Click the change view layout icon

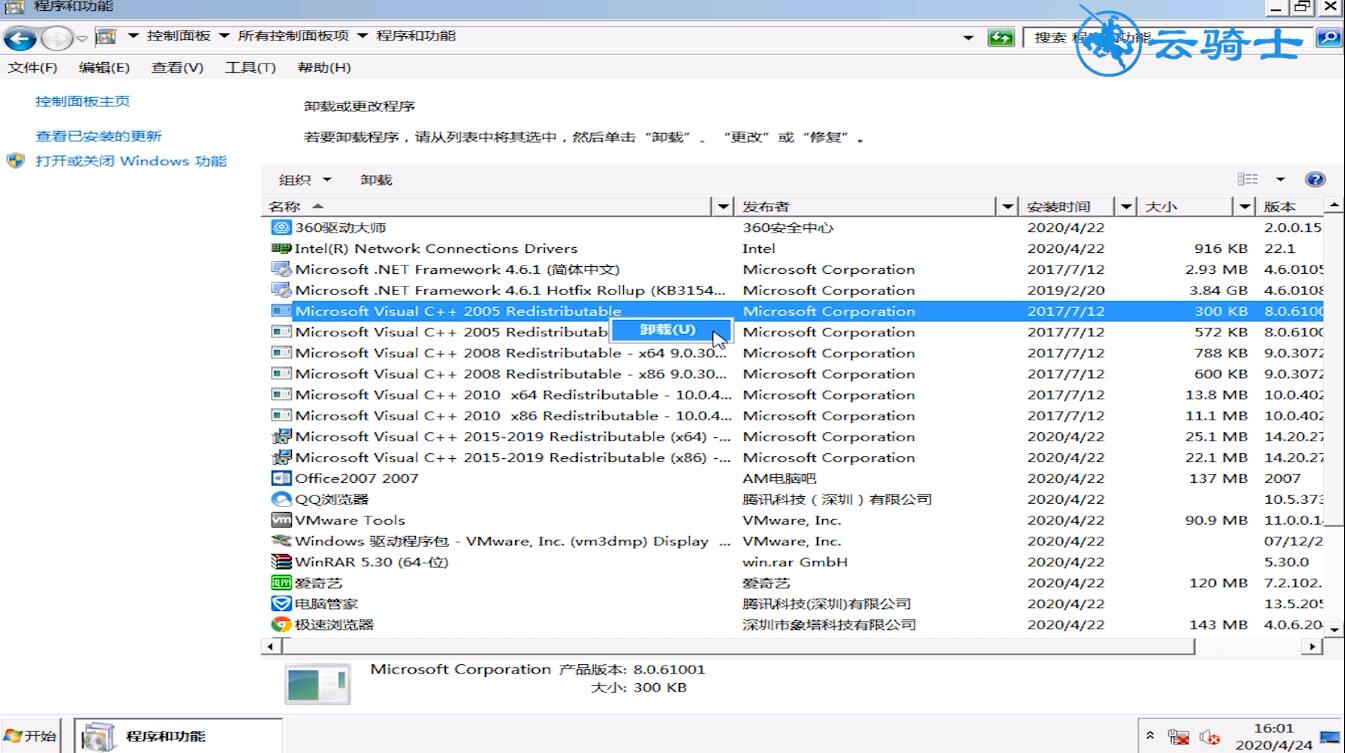tap(1248, 180)
